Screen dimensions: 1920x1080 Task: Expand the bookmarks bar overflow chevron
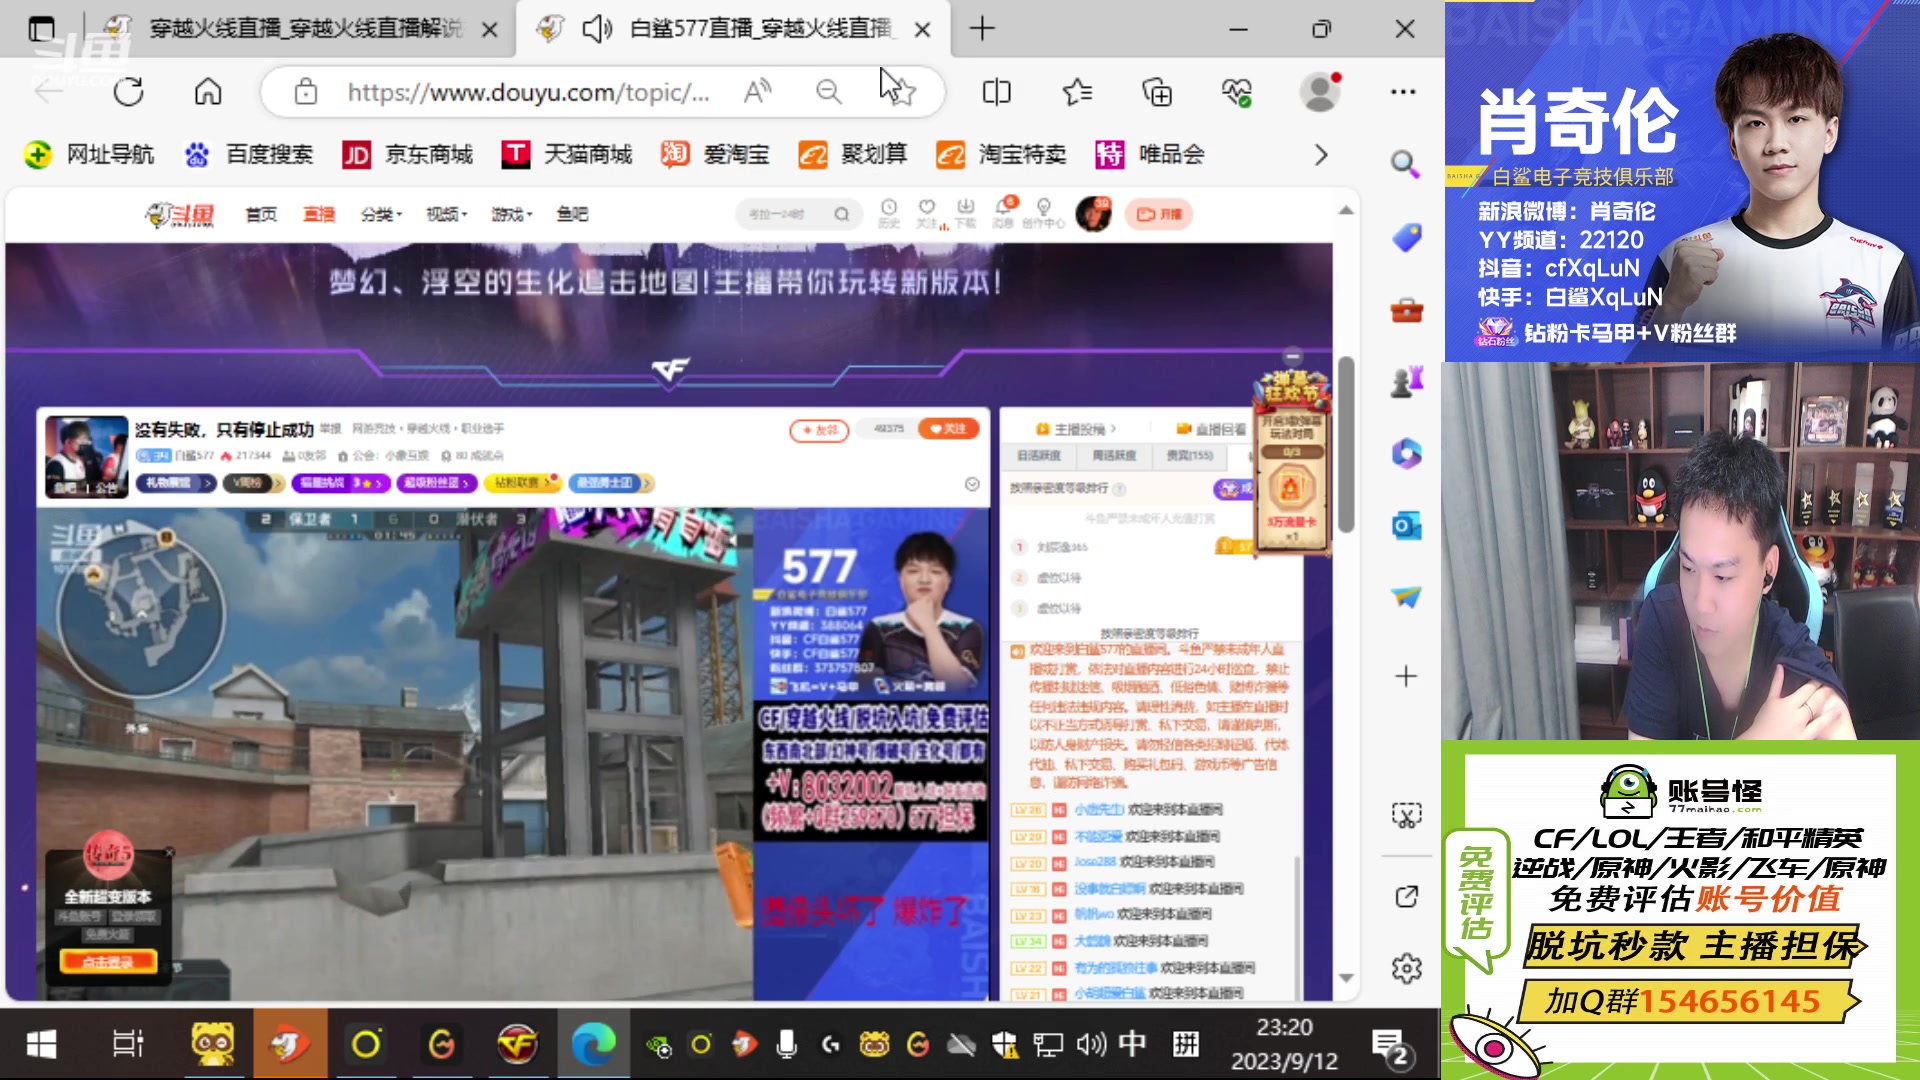pyautogui.click(x=1321, y=155)
